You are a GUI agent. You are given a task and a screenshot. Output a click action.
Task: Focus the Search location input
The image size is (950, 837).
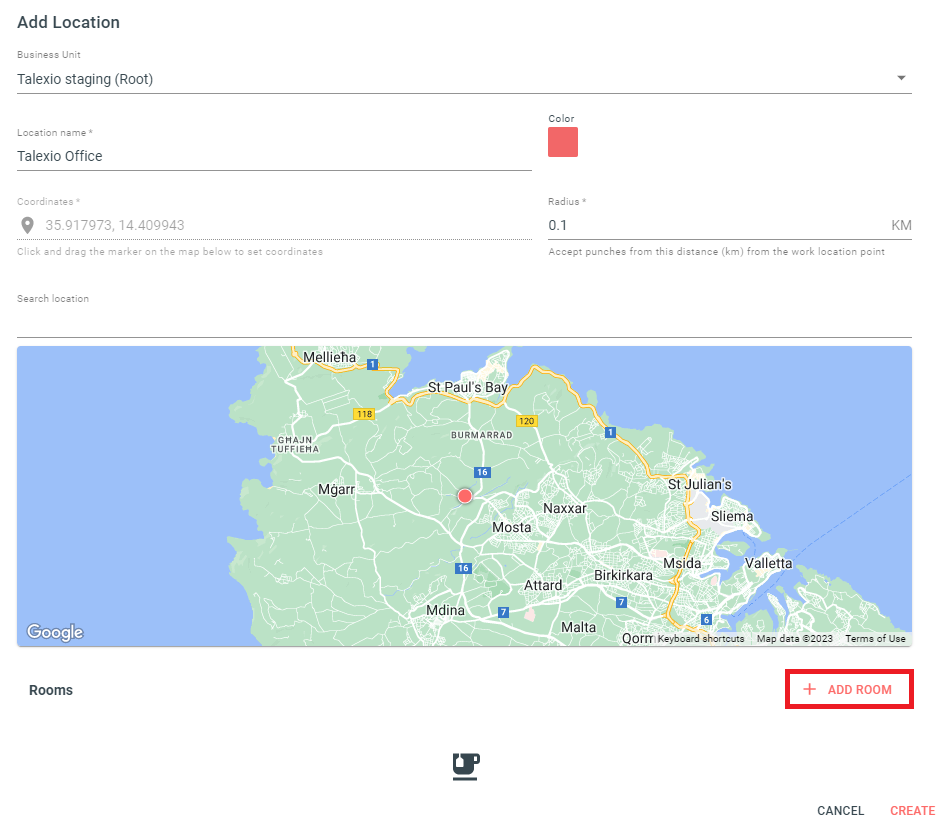[464, 323]
